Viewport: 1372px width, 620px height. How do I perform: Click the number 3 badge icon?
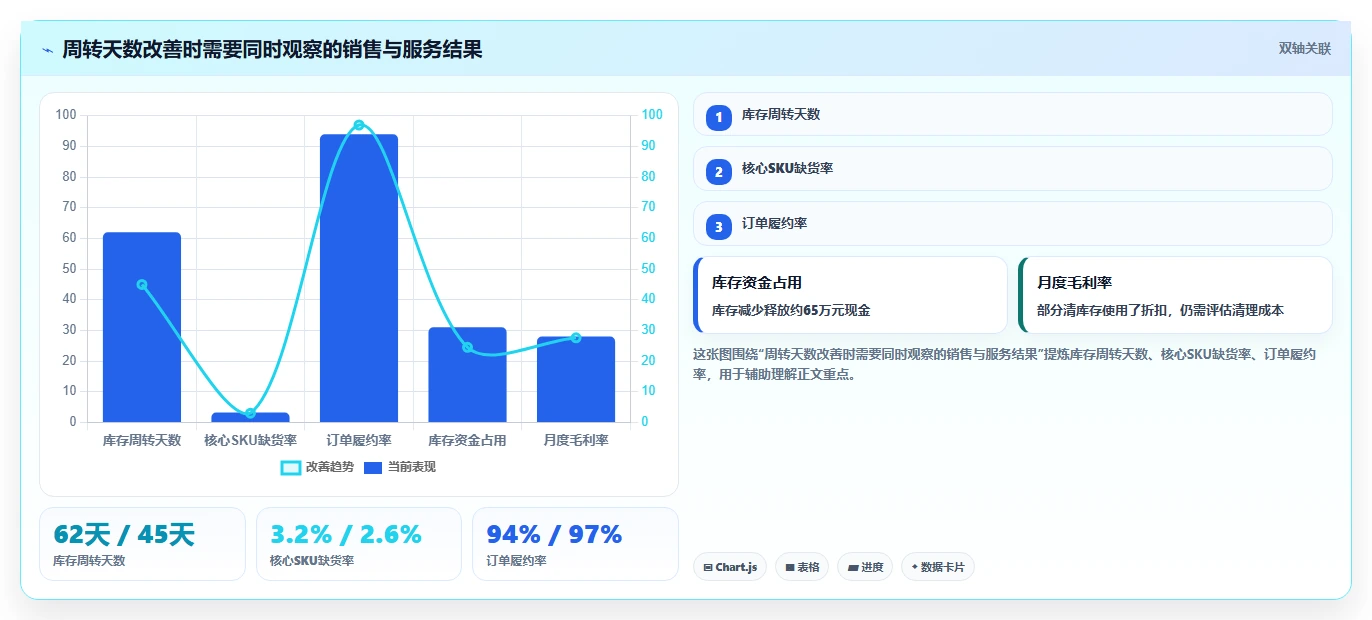coord(718,227)
